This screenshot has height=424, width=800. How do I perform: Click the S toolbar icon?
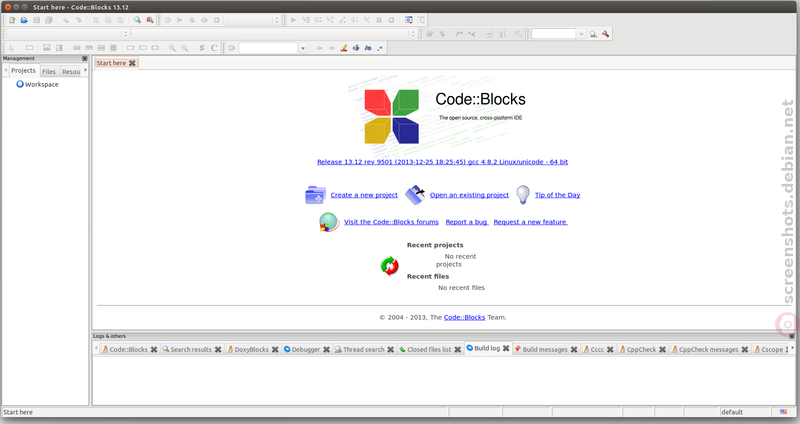click(x=202, y=48)
